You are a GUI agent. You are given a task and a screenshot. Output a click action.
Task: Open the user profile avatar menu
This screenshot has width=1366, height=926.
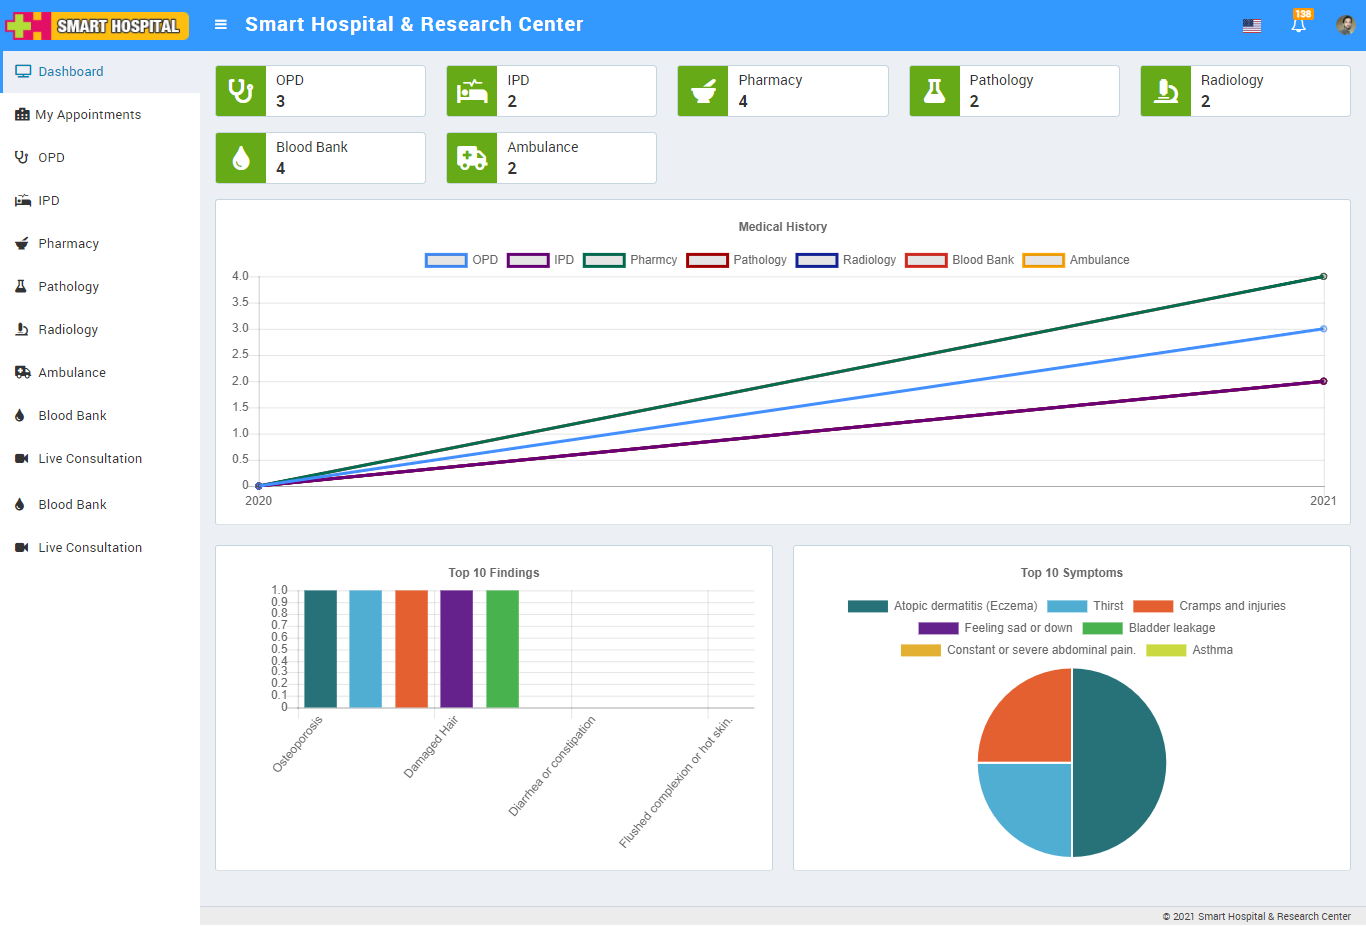[1345, 24]
